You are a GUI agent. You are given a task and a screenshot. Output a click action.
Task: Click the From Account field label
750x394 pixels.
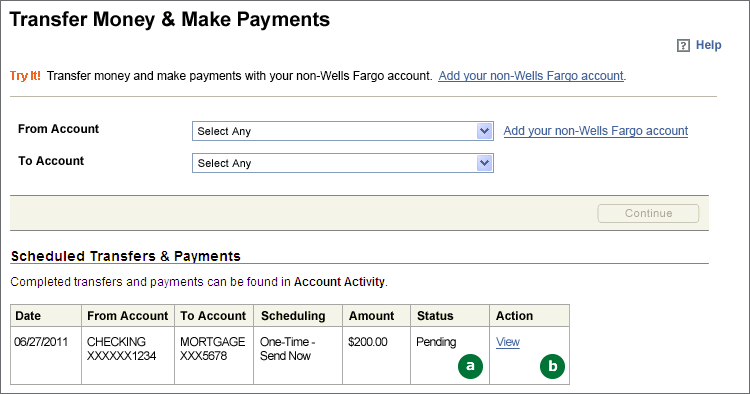click(x=58, y=129)
